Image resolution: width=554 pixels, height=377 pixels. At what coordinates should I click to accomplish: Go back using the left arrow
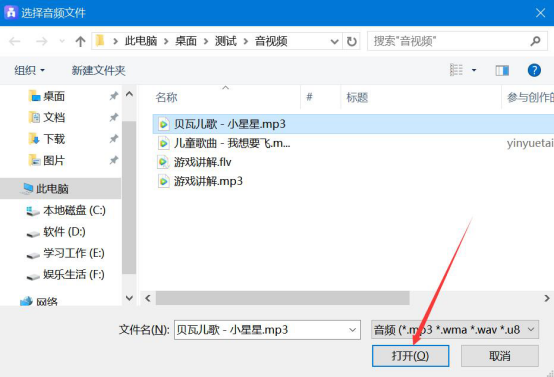pos(15,42)
